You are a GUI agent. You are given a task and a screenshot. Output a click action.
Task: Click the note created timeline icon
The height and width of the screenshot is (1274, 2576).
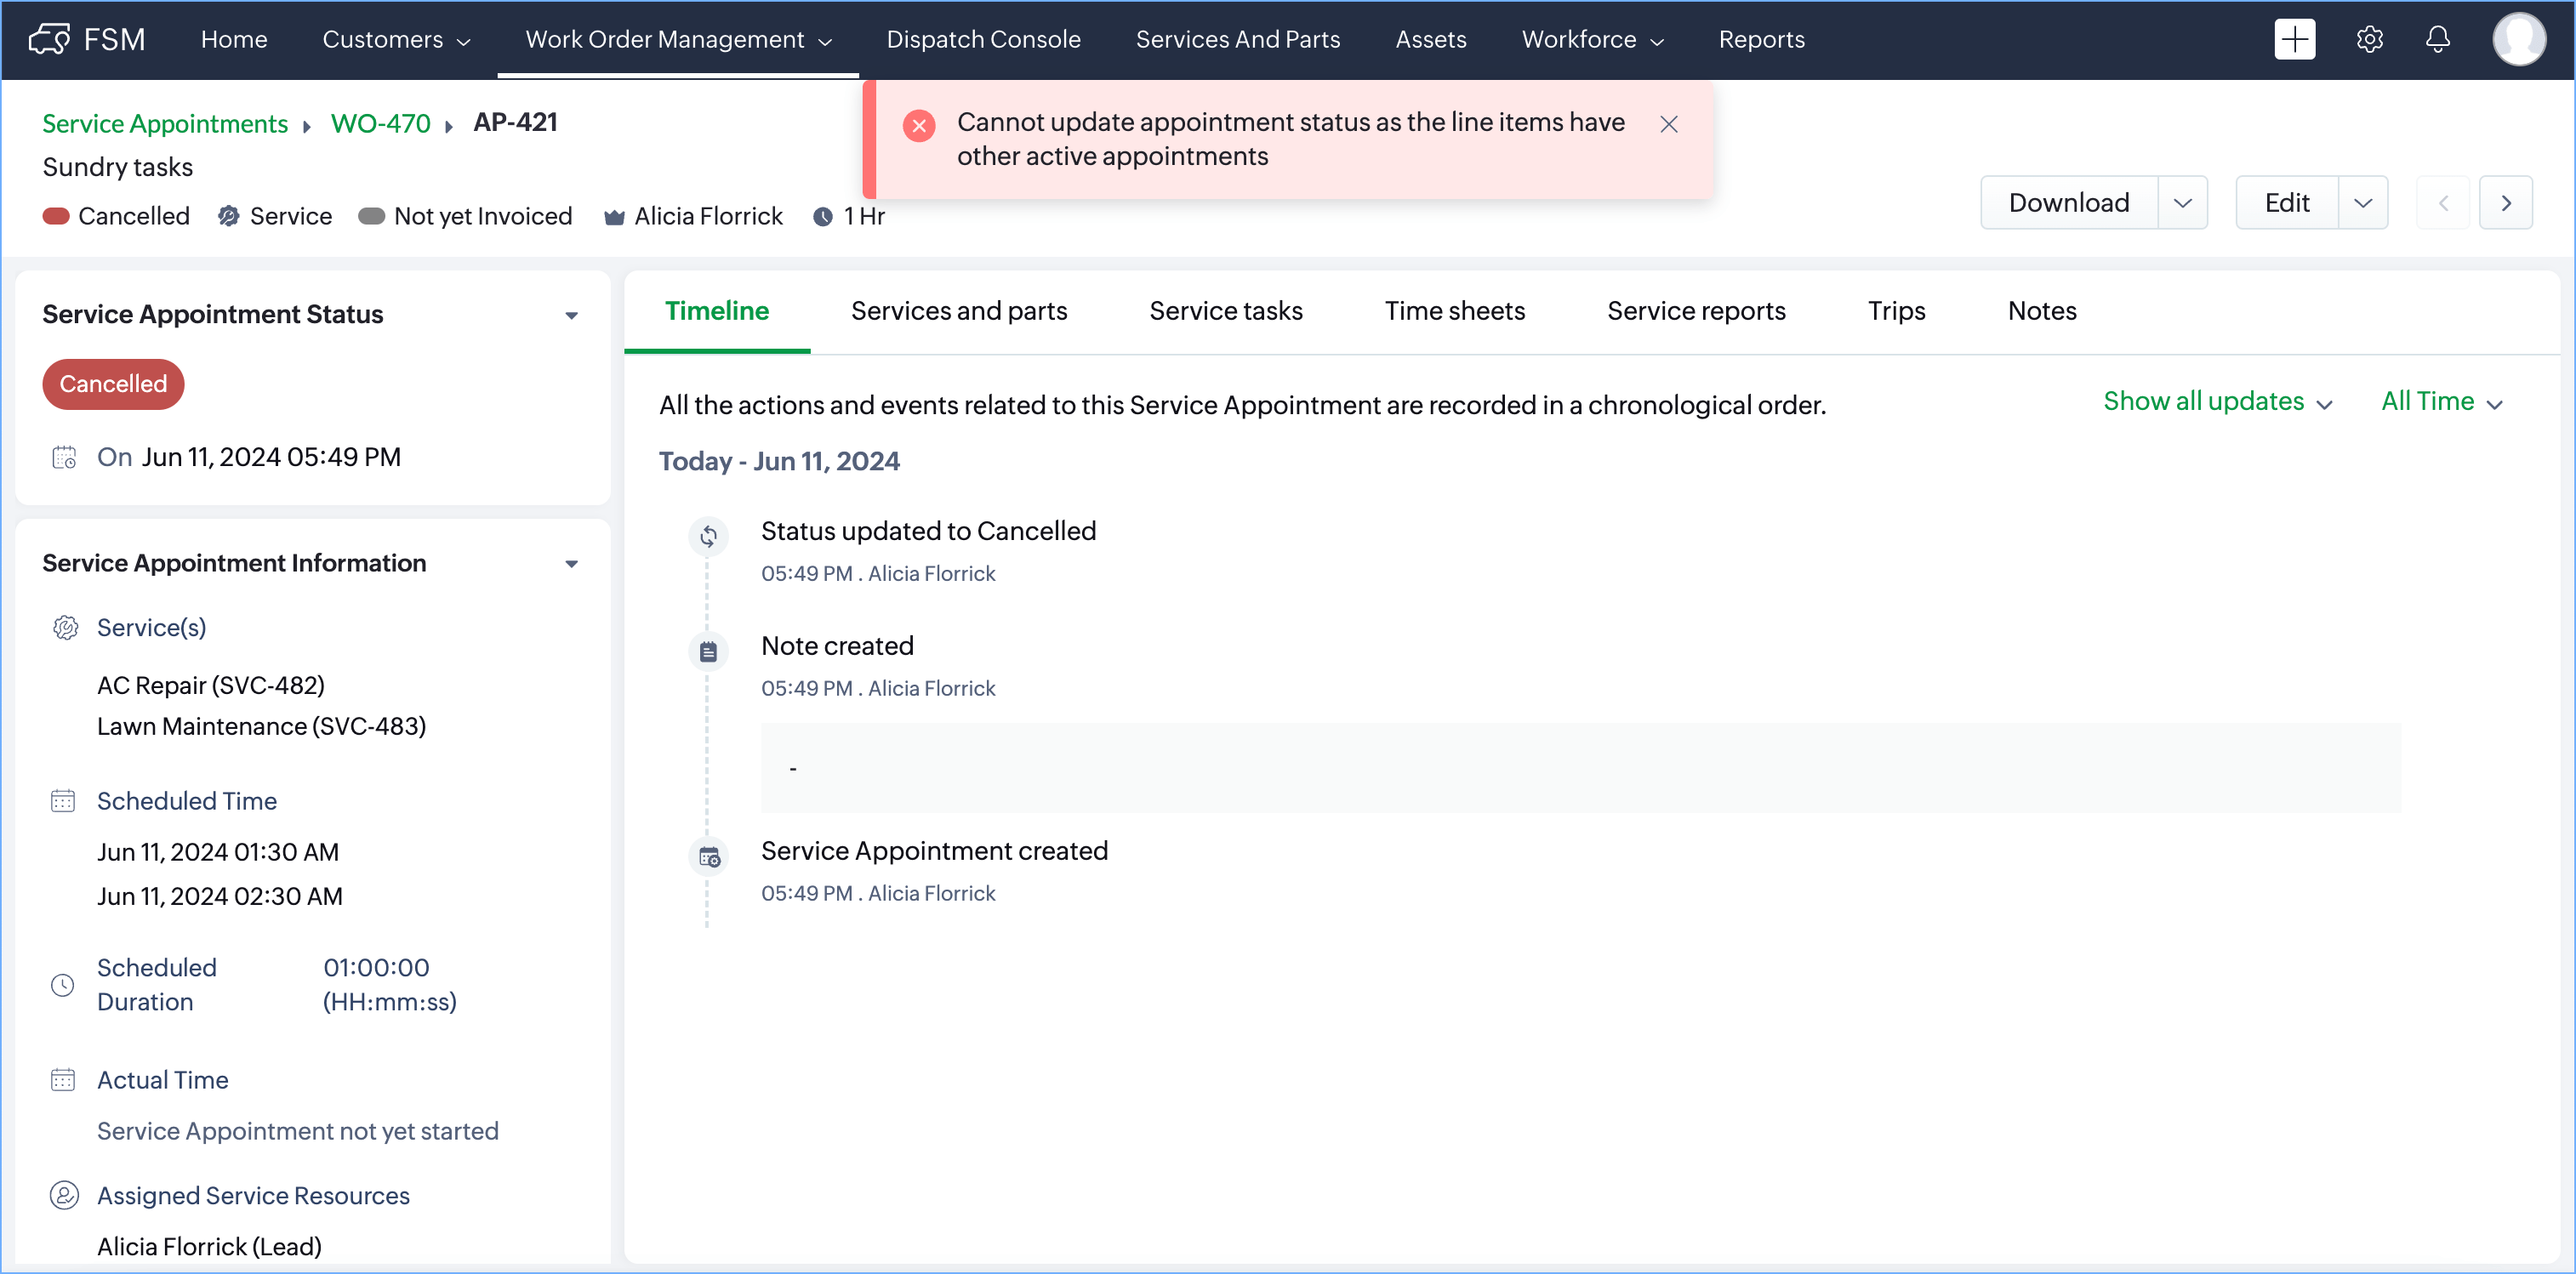(708, 651)
